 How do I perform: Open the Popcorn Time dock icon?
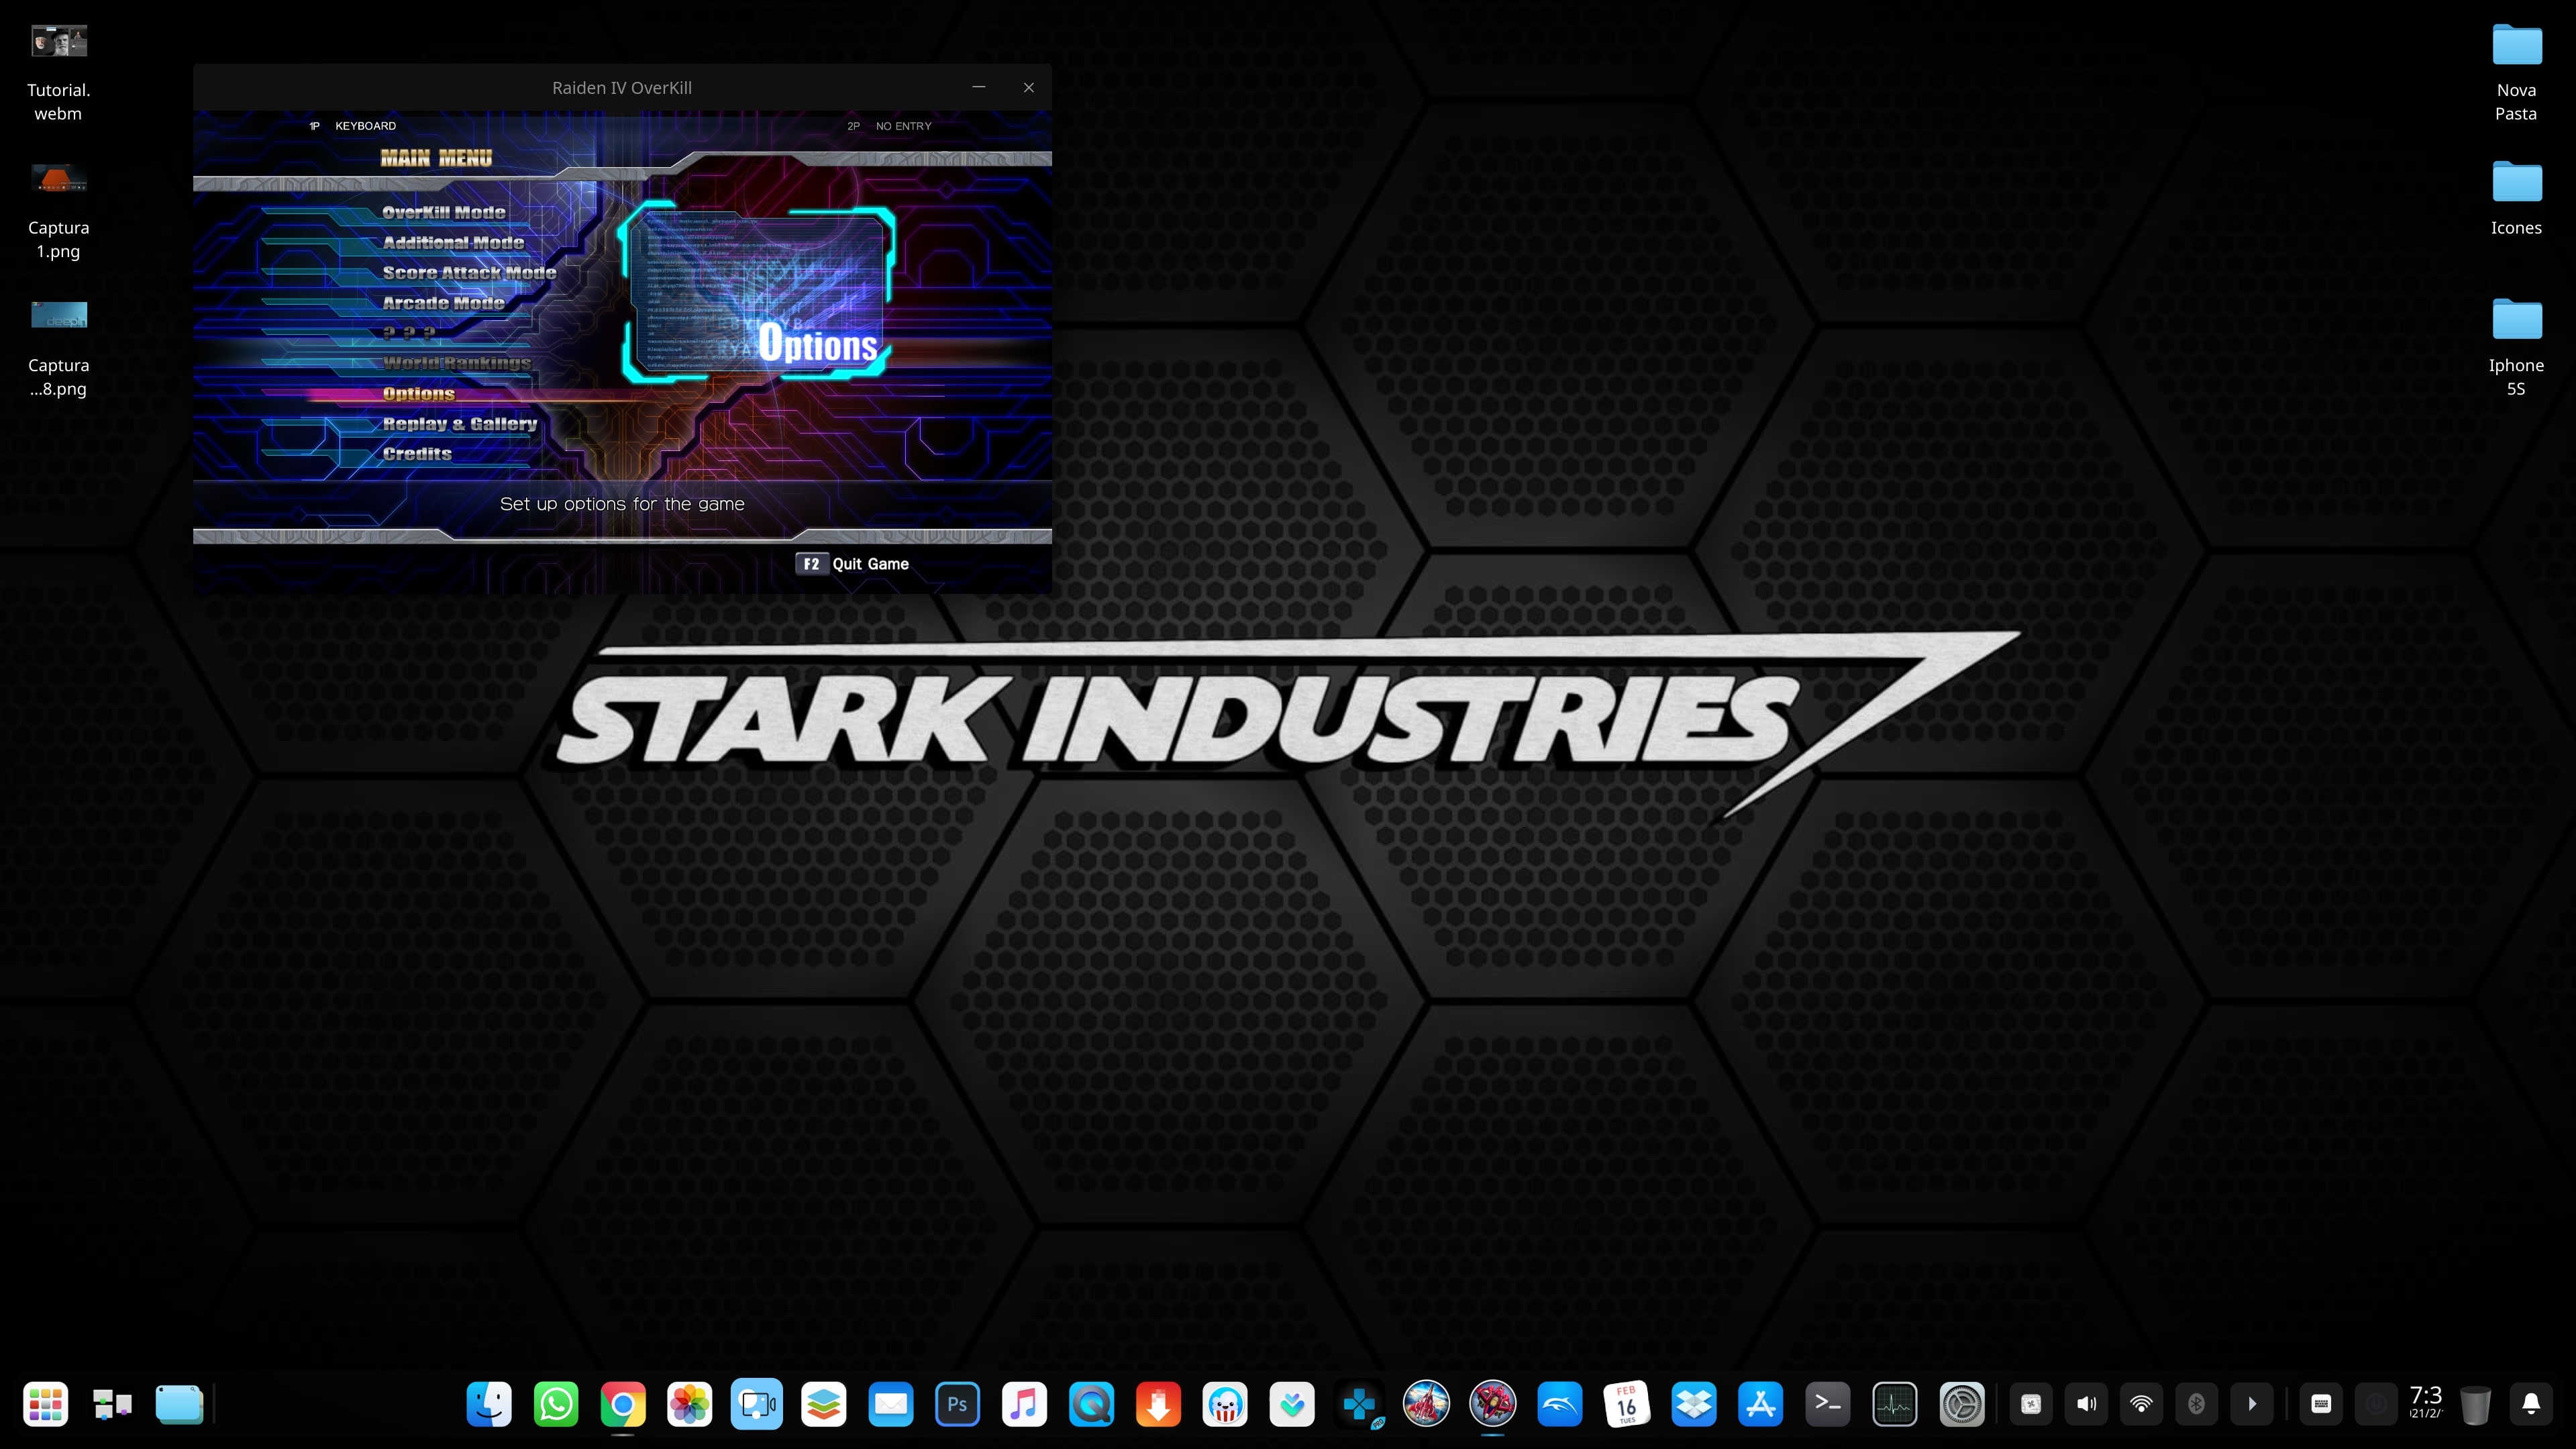click(x=1225, y=1403)
